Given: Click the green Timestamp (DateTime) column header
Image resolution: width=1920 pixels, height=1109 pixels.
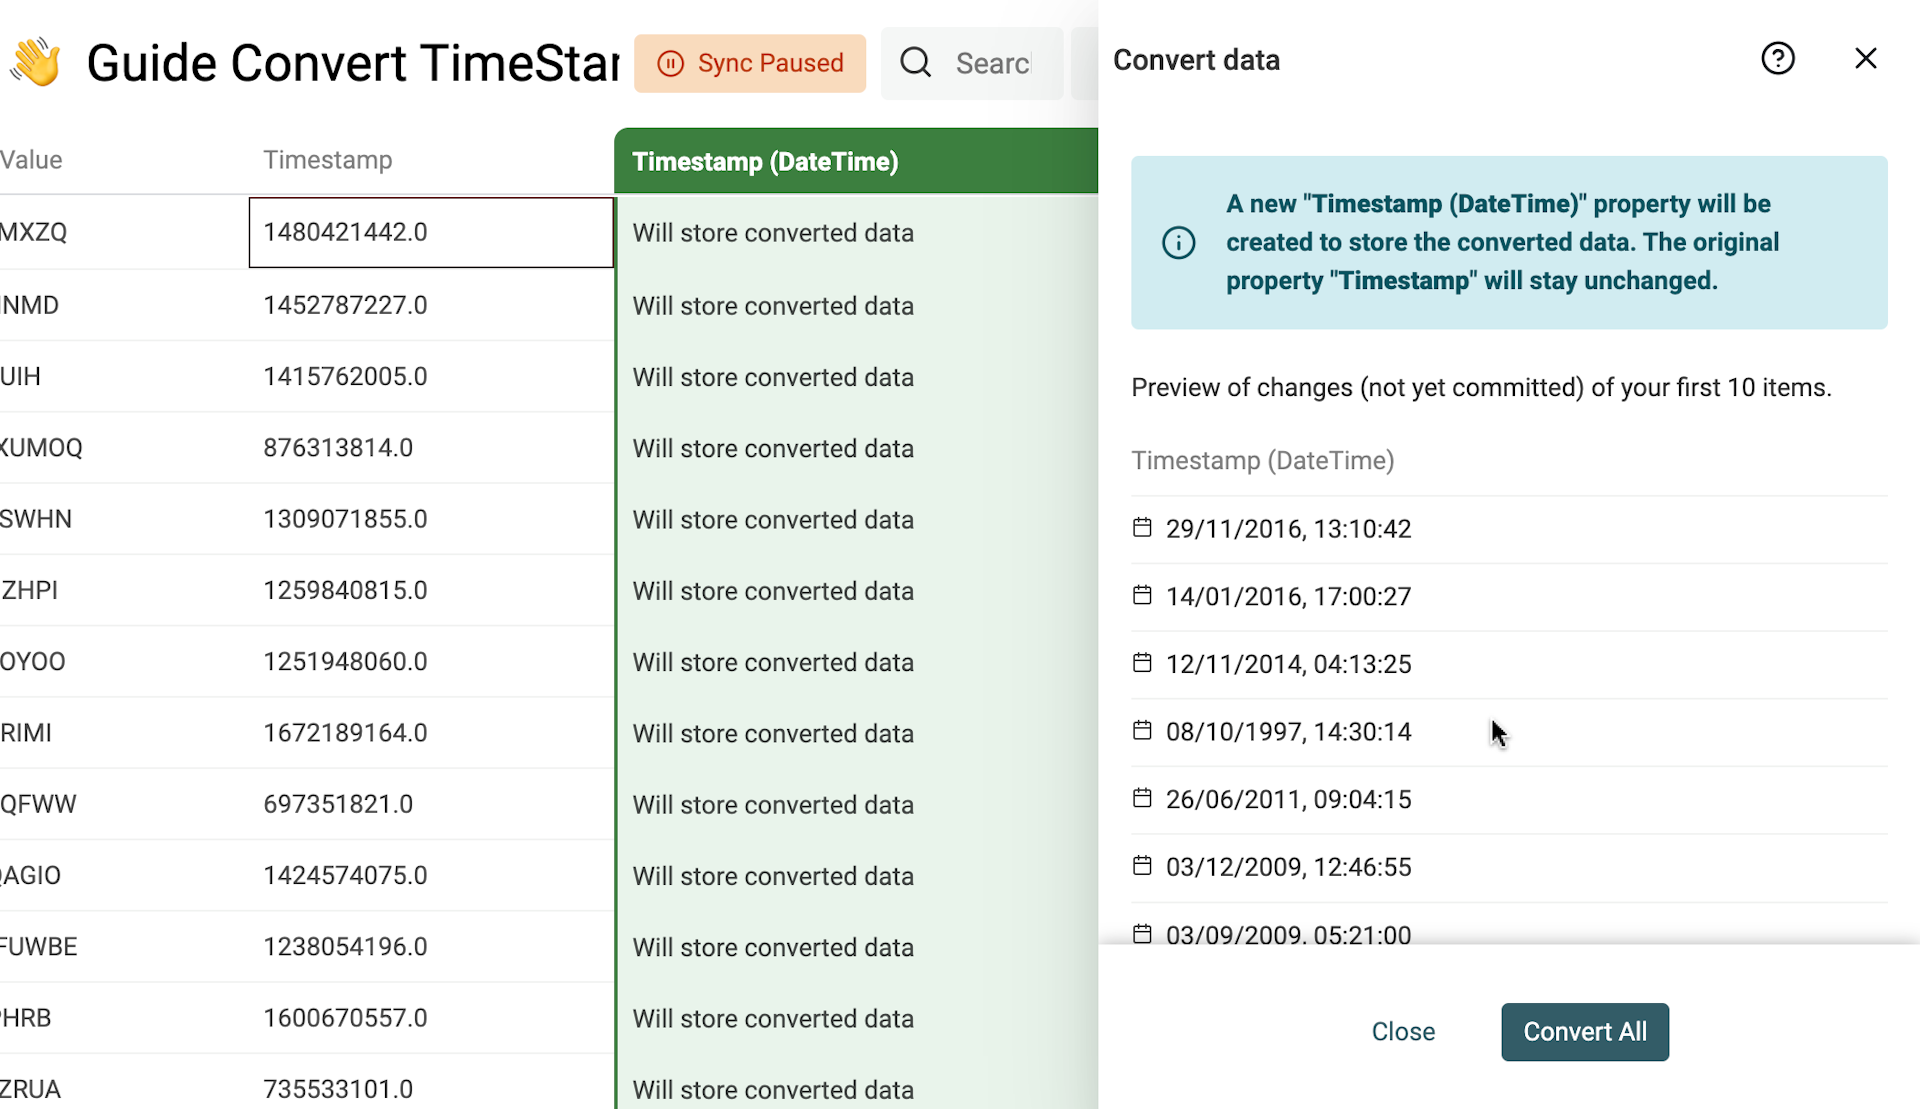Looking at the screenshot, I should pyautogui.click(x=765, y=160).
